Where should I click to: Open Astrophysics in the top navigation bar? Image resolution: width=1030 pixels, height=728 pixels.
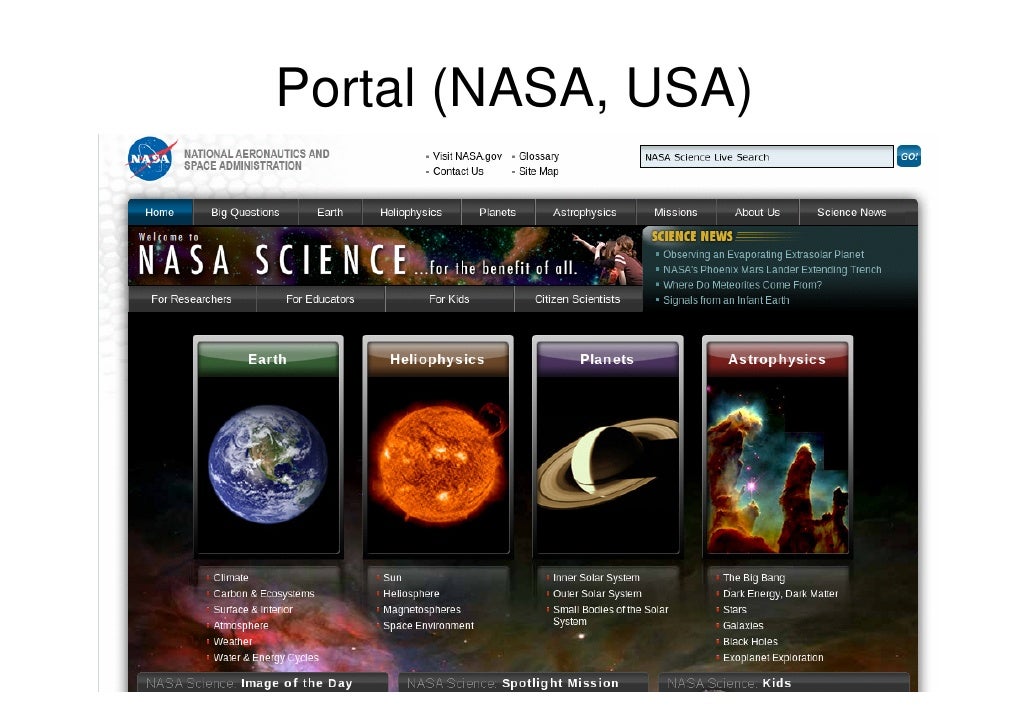tap(585, 212)
